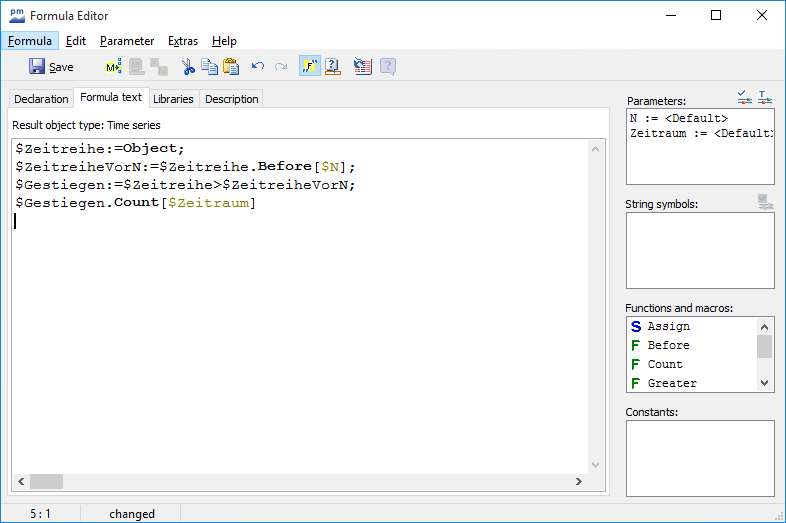Click the insert macro icon (M+)

(113, 67)
